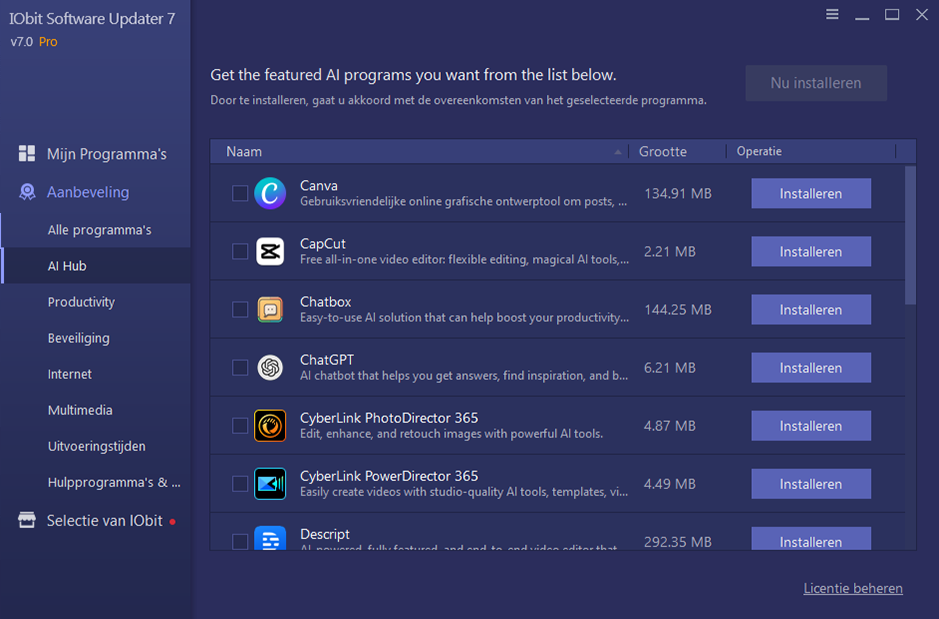939x619 pixels.
Task: Switch to the Productivity category
Action: click(x=81, y=302)
